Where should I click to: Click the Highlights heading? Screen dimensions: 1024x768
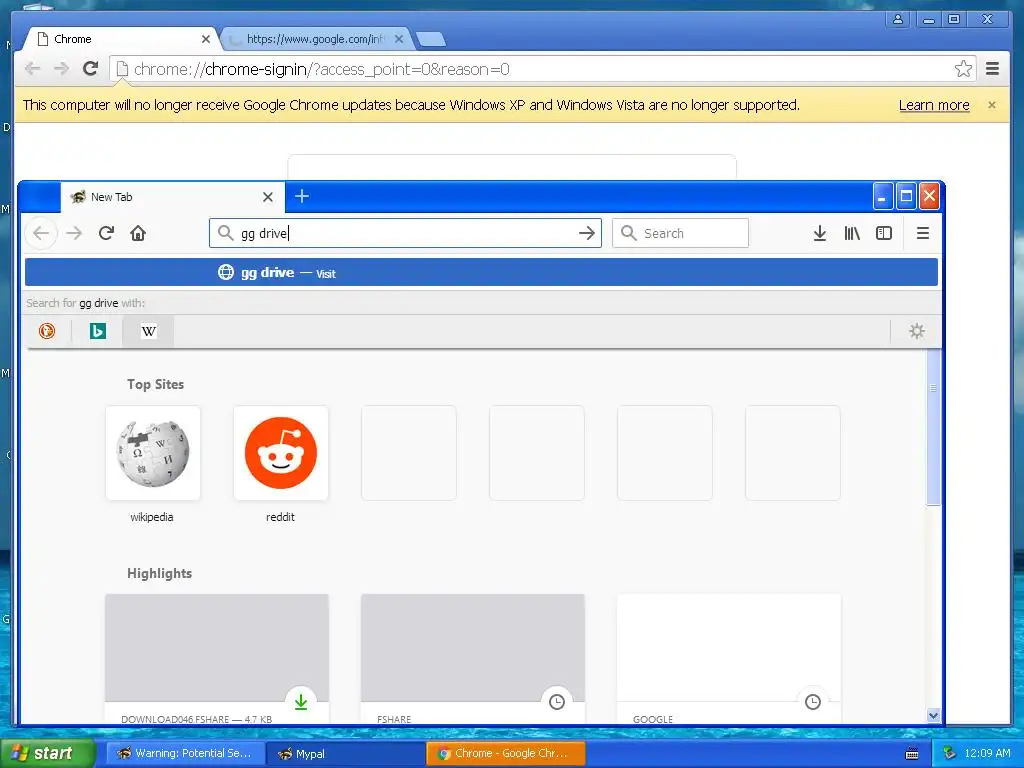[x=159, y=573]
